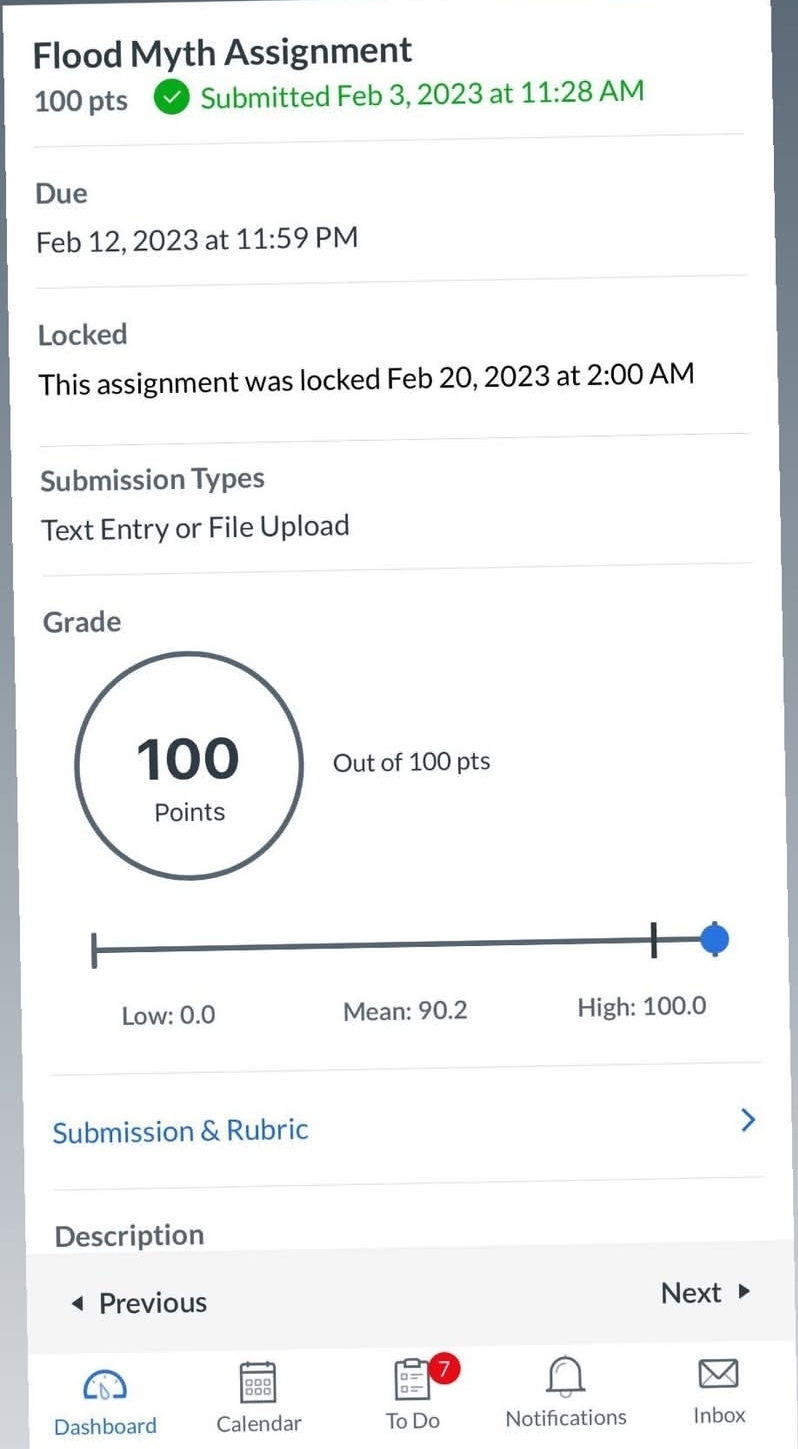798x1449 pixels.
Task: Click the mean marker on grade line
Action: (653, 940)
